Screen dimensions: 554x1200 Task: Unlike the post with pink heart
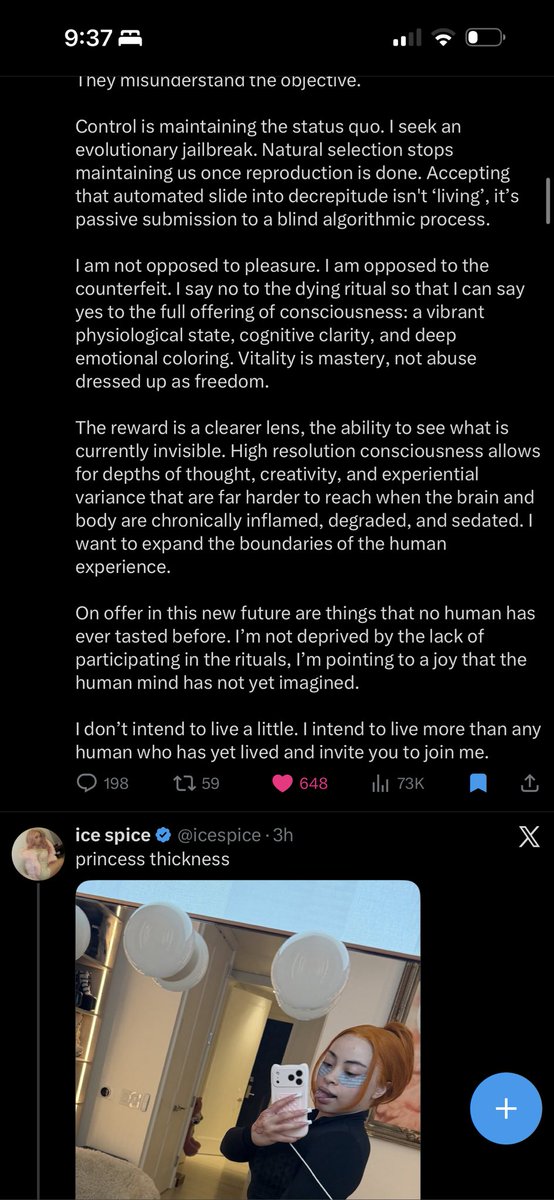(283, 783)
